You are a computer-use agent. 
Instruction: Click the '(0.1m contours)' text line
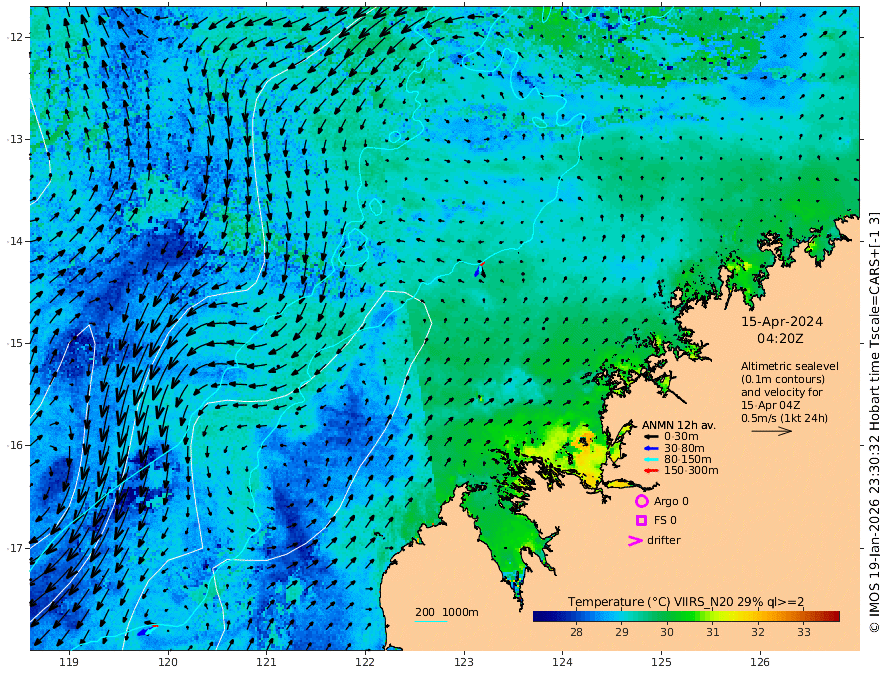(x=783, y=379)
